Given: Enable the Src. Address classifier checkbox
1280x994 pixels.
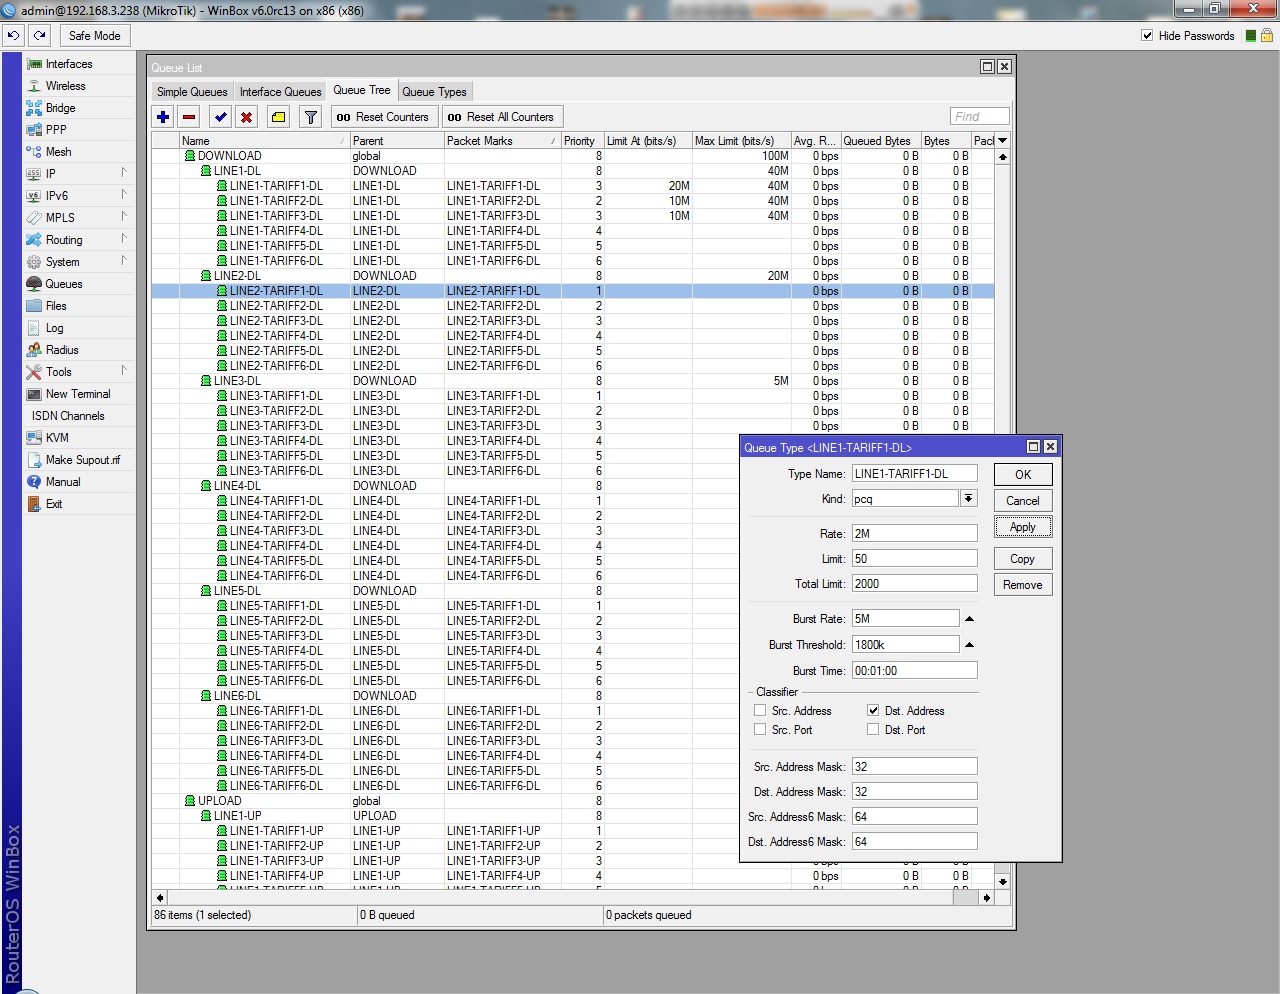Looking at the screenshot, I should (760, 711).
